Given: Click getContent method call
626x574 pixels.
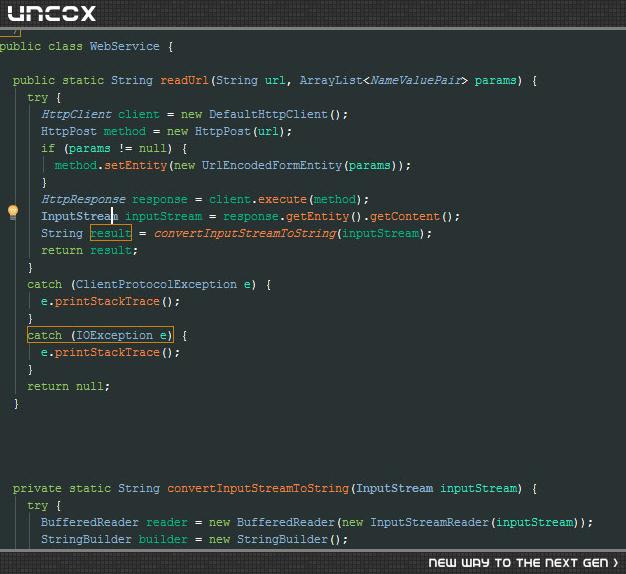Looking at the screenshot, I should click(404, 216).
